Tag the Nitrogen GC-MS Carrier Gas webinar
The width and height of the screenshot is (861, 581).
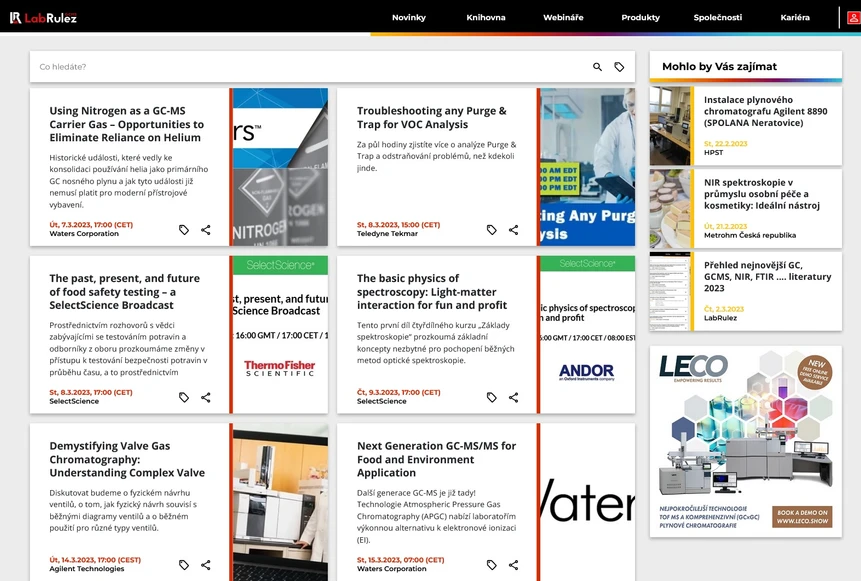pyautogui.click(x=183, y=229)
